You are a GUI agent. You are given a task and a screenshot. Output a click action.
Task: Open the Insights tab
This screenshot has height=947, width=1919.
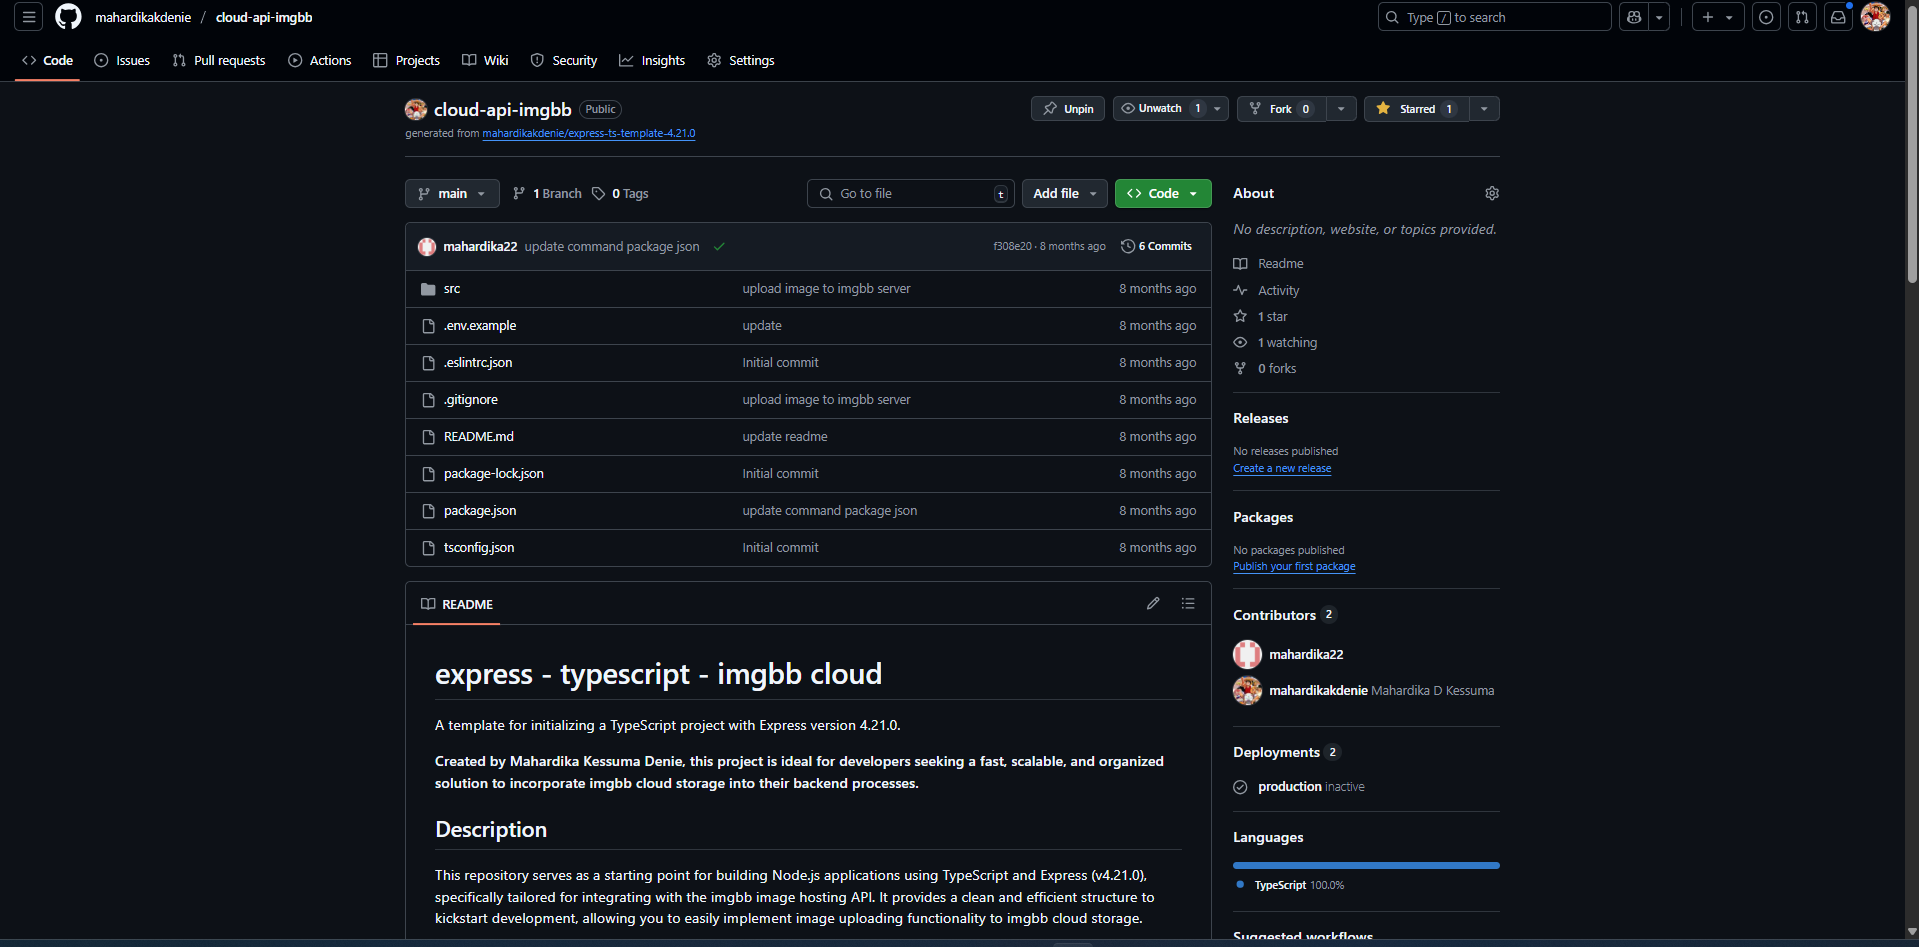pyautogui.click(x=652, y=61)
